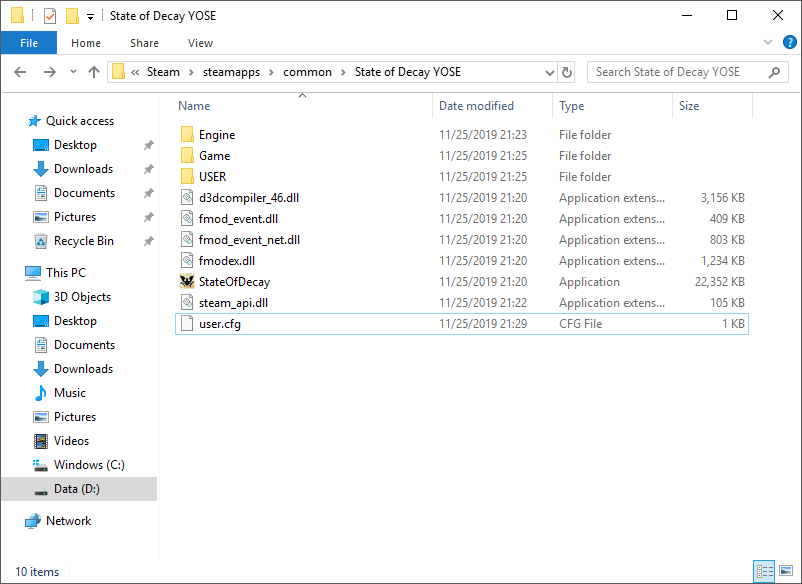Select Windows (C:) drive in sidebar

coord(90,465)
